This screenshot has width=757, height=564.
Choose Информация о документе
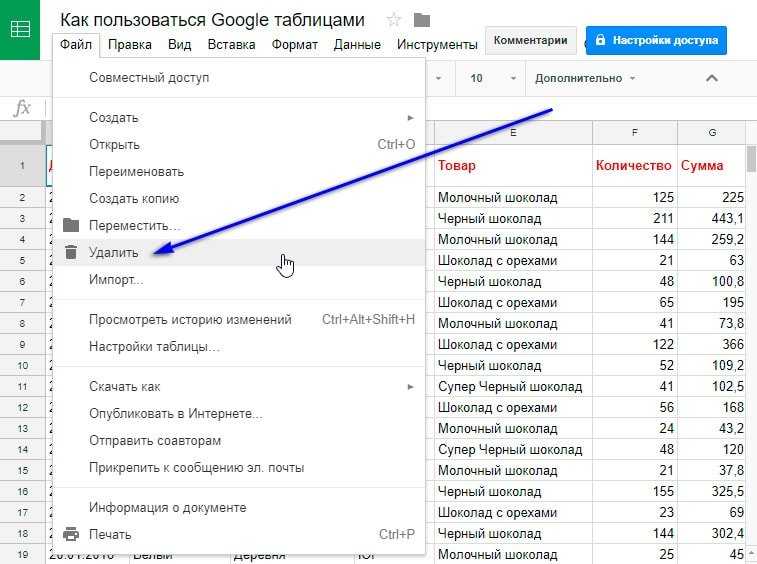click(239, 508)
